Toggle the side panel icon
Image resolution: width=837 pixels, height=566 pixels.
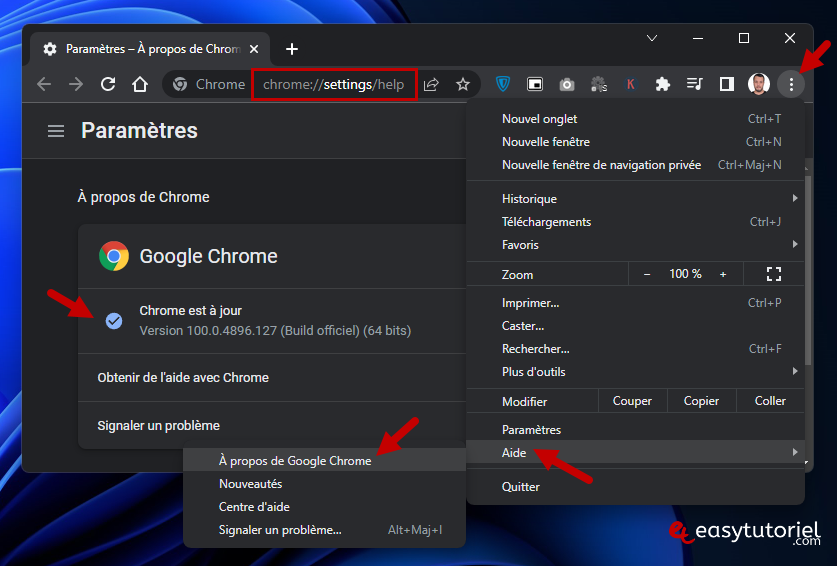pyautogui.click(x=727, y=84)
